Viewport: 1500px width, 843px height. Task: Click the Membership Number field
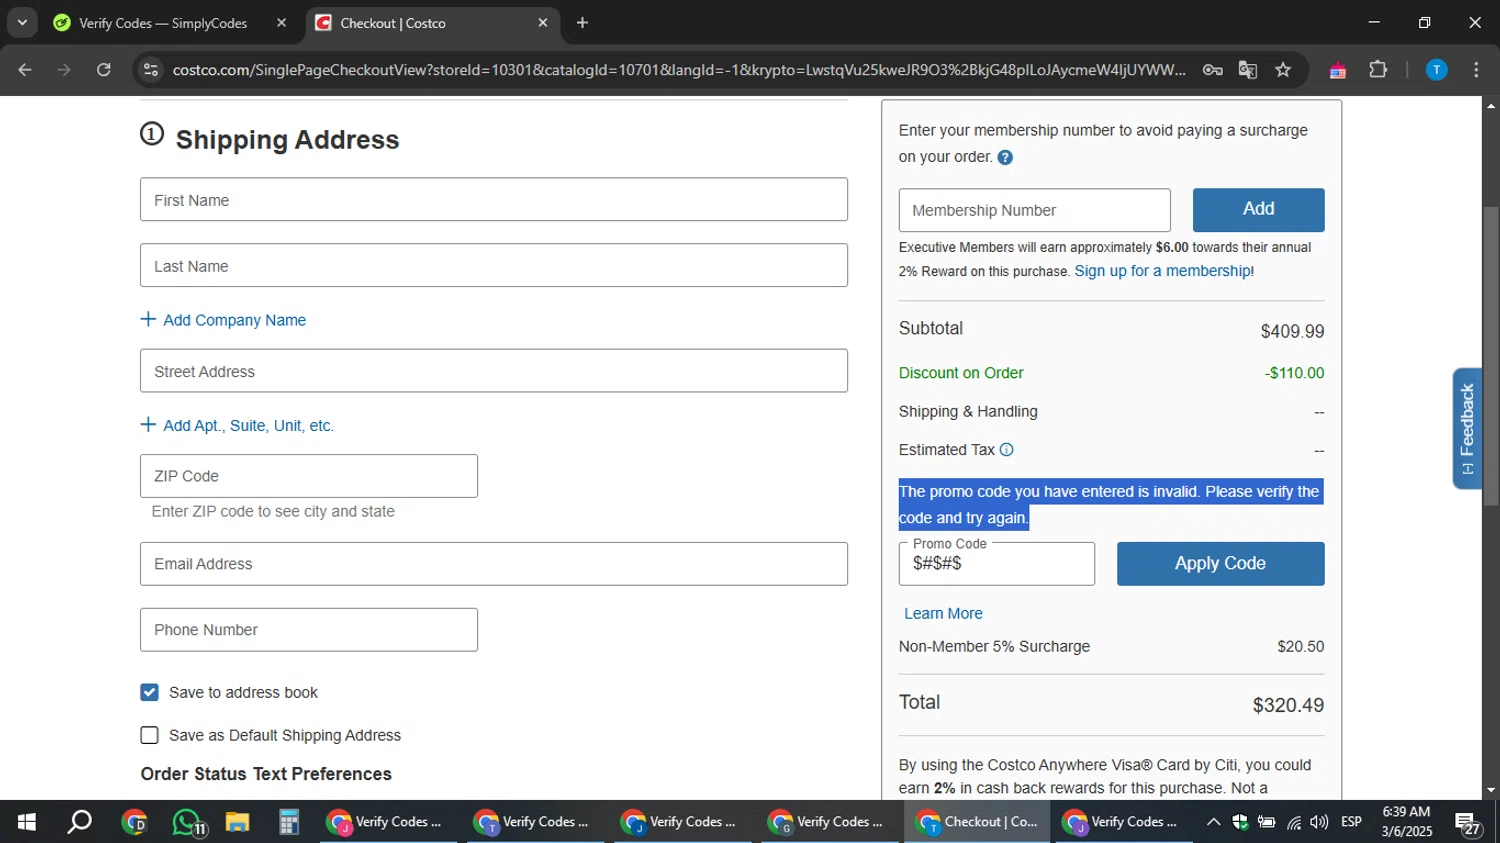click(x=1035, y=210)
